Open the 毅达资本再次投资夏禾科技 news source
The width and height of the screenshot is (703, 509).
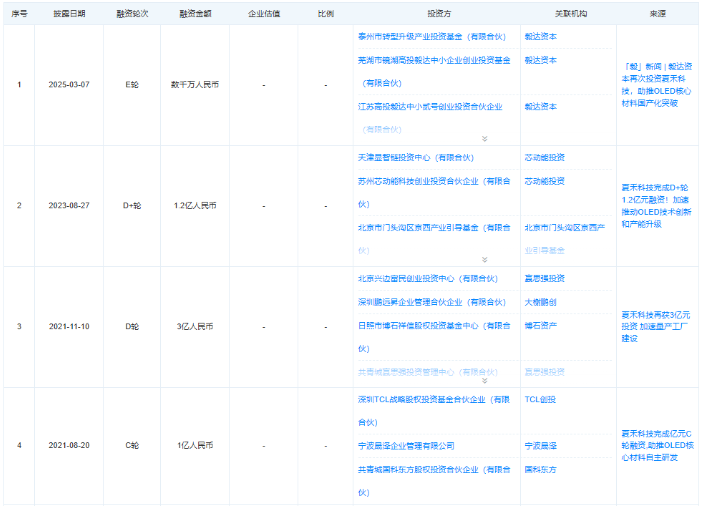[657, 85]
